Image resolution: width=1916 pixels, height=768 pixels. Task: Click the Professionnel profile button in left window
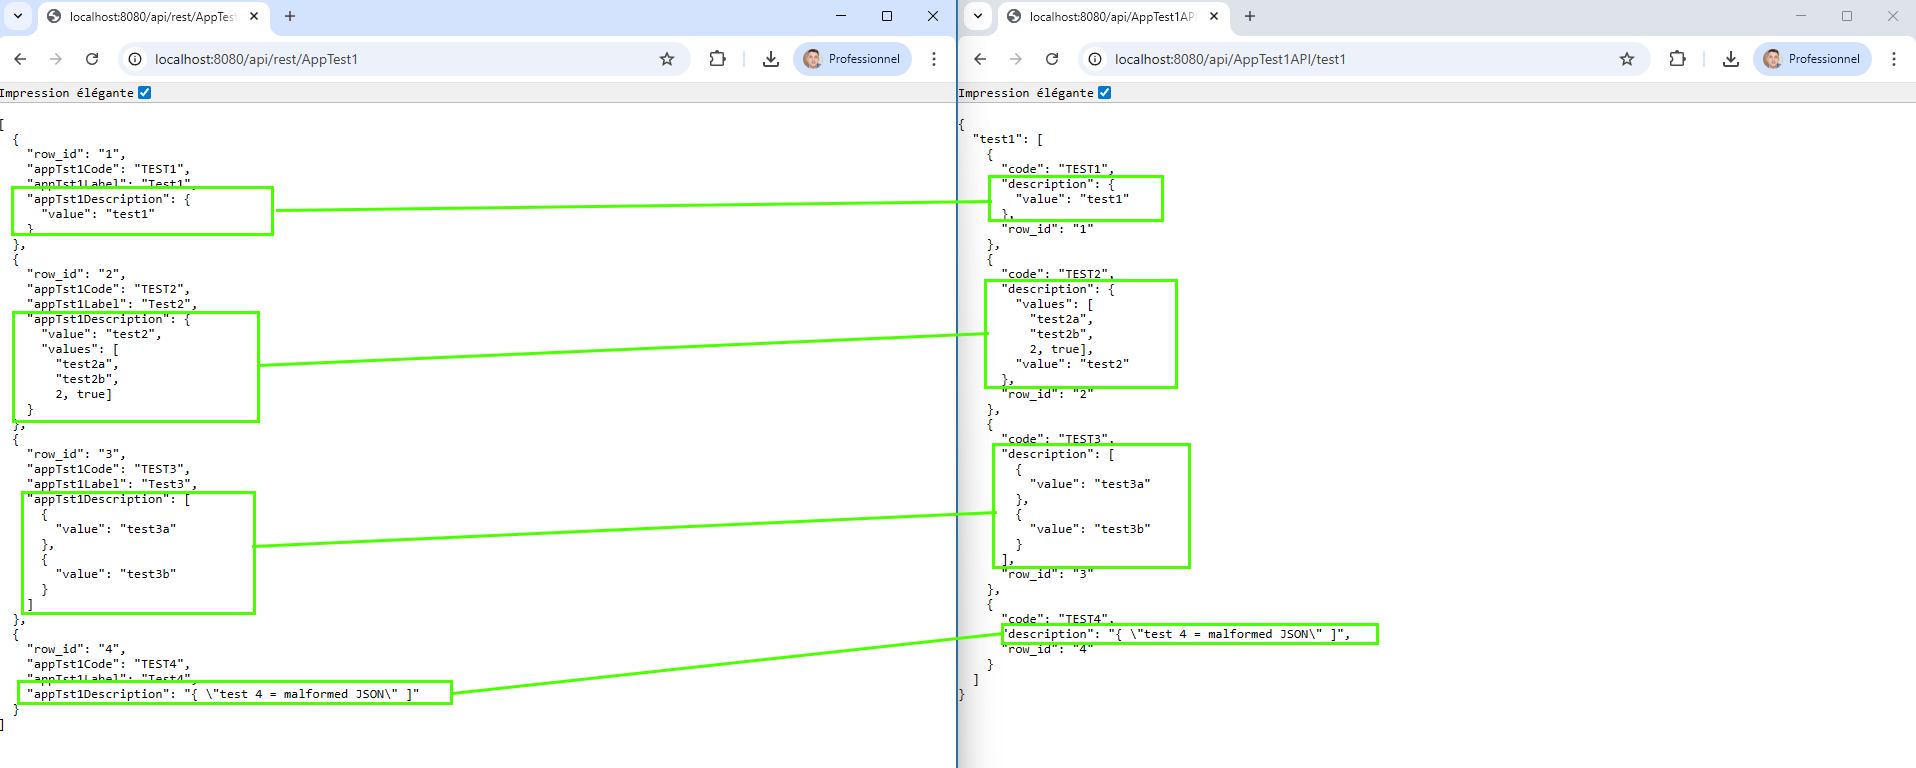coord(852,59)
